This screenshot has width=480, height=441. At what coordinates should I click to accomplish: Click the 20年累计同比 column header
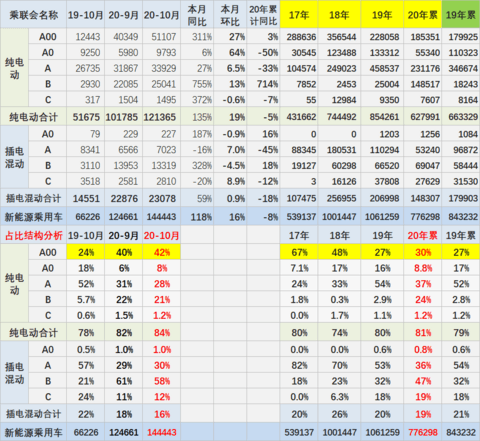(263, 15)
